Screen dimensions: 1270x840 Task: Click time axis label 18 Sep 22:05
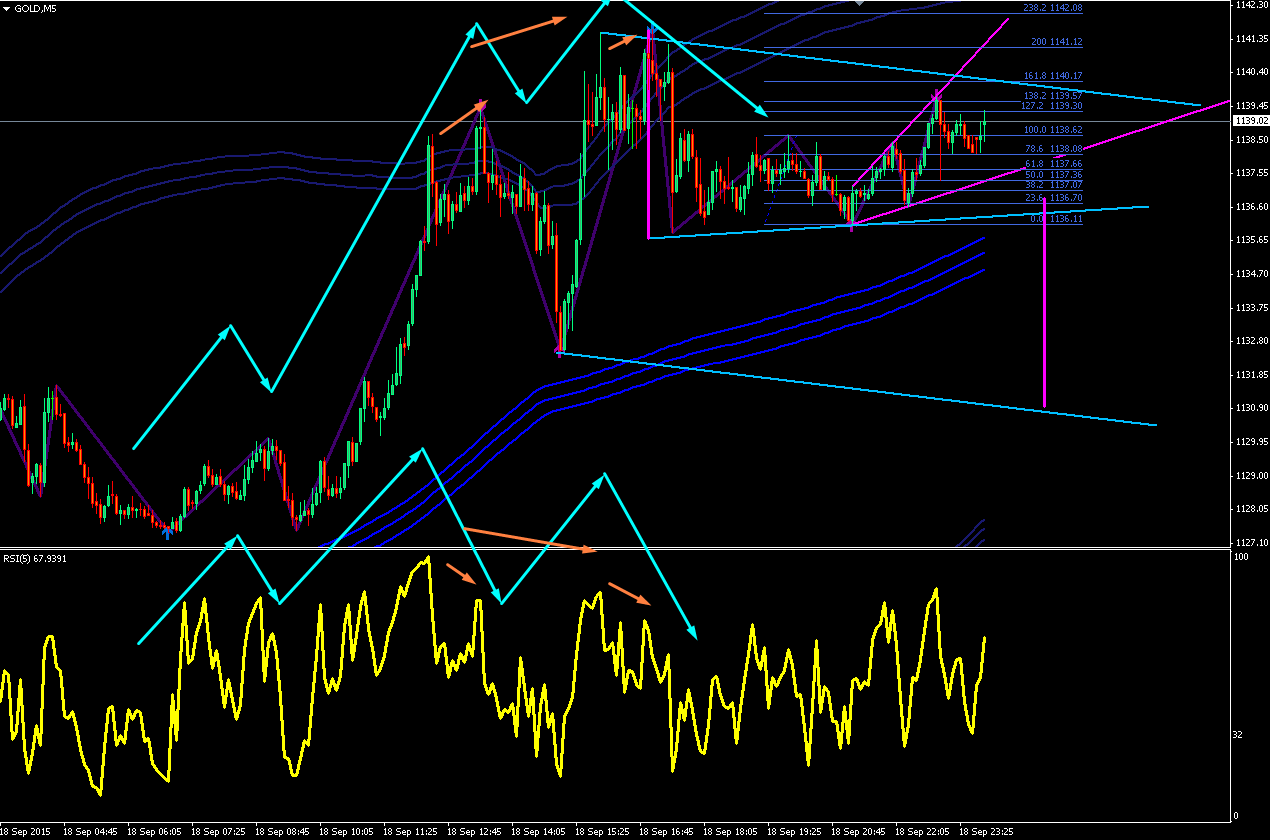[923, 831]
